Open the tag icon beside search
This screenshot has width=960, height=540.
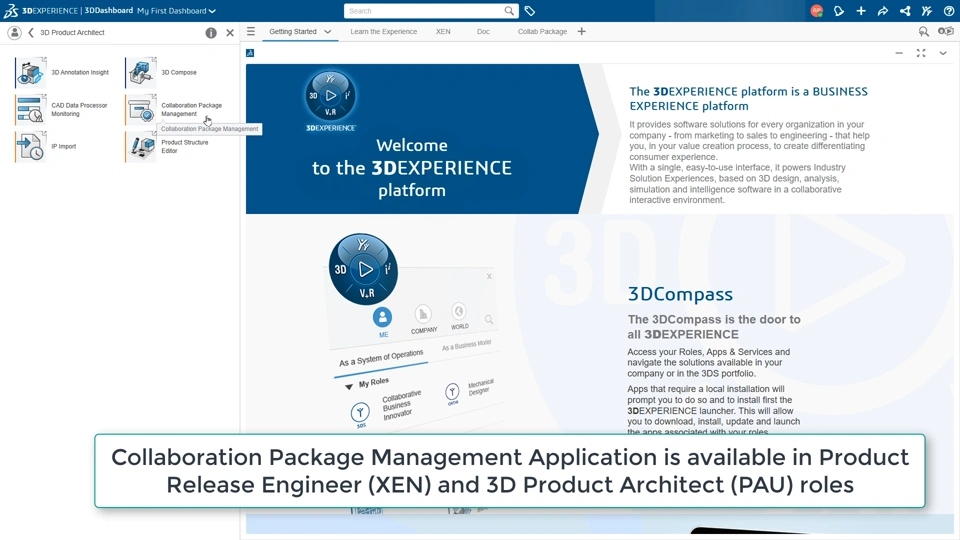click(x=530, y=11)
